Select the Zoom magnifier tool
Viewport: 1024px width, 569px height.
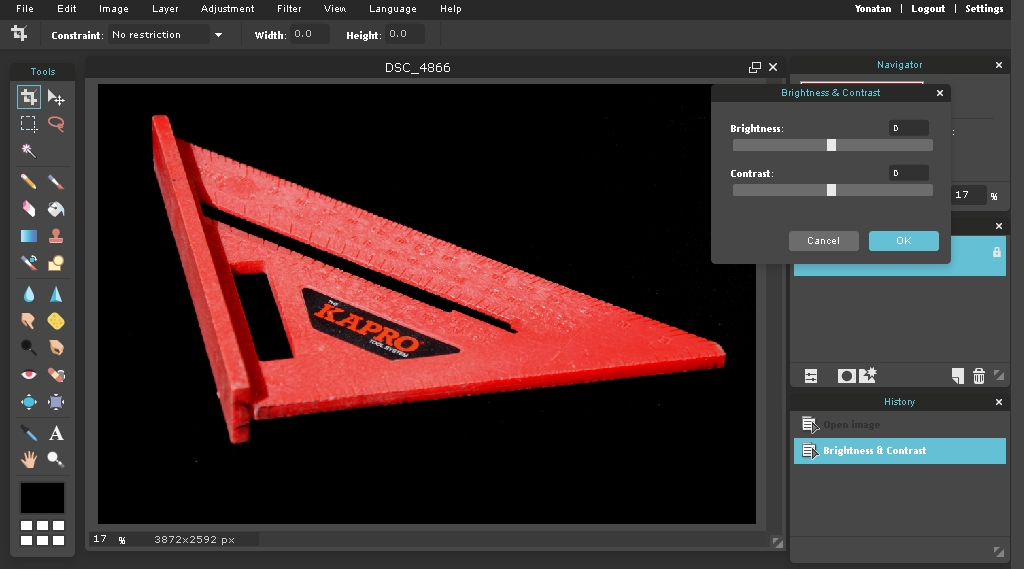pos(56,460)
